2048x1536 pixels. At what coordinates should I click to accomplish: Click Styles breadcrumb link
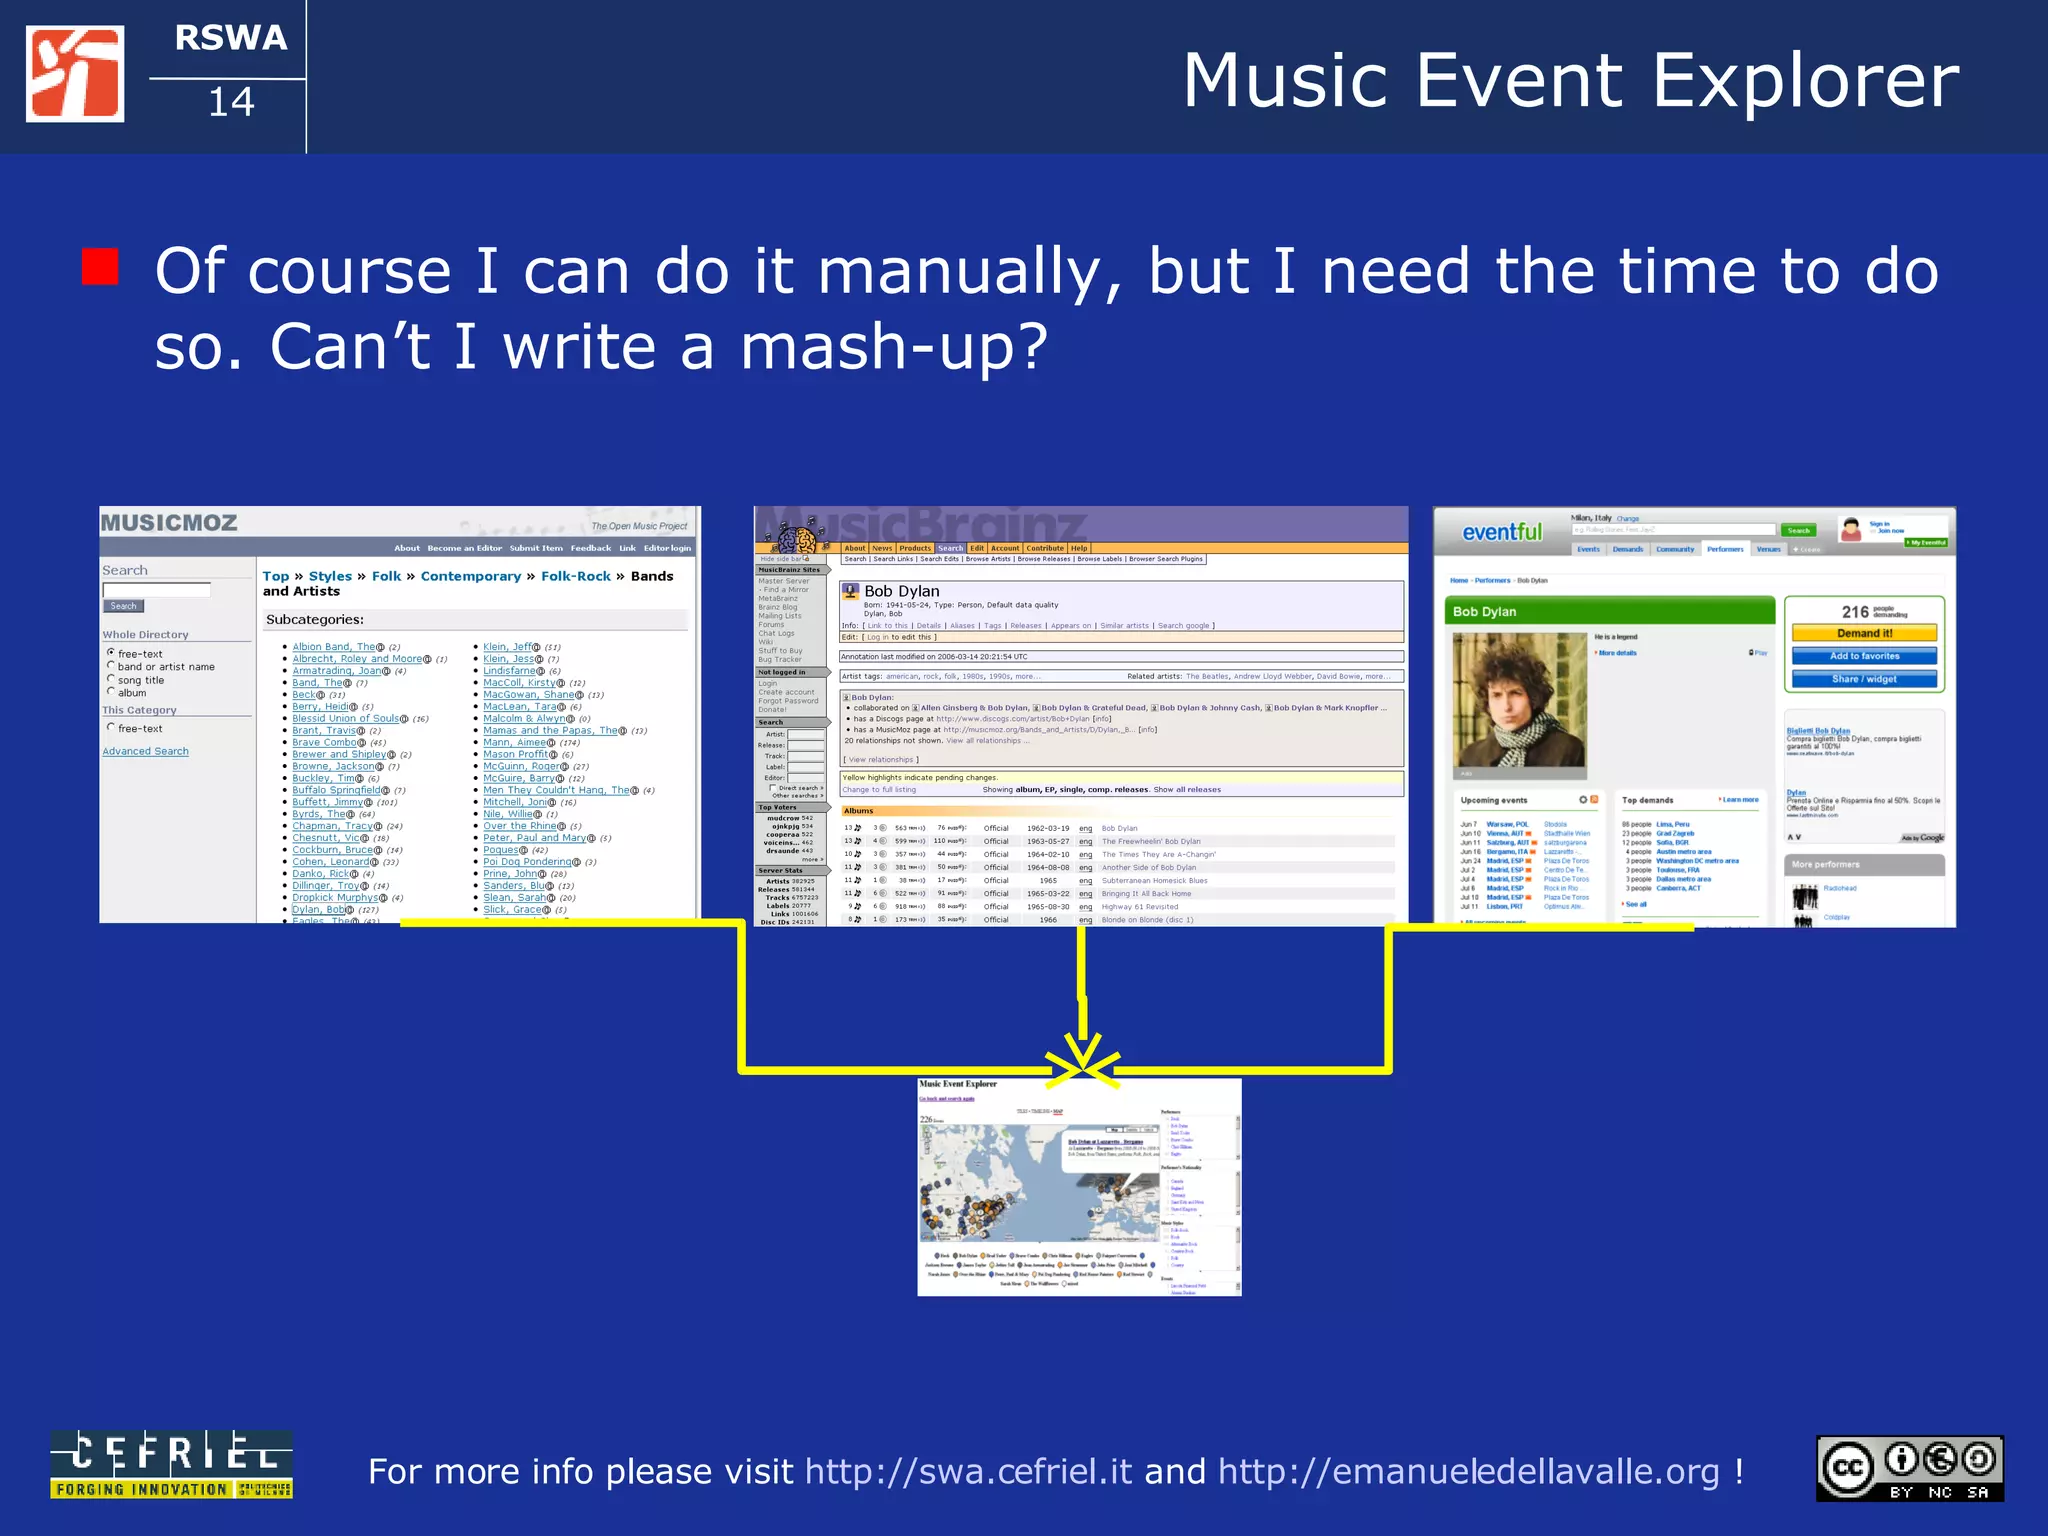tap(330, 576)
